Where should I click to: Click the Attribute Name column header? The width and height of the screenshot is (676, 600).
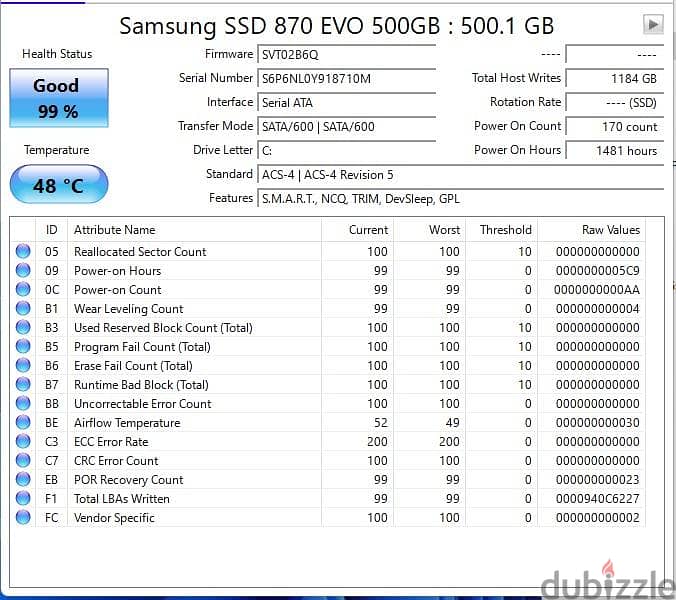(194, 230)
